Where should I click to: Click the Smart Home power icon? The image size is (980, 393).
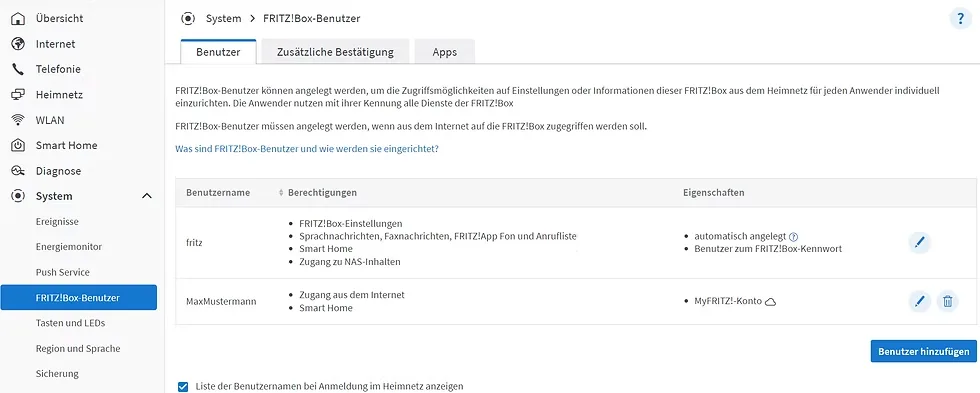18,146
